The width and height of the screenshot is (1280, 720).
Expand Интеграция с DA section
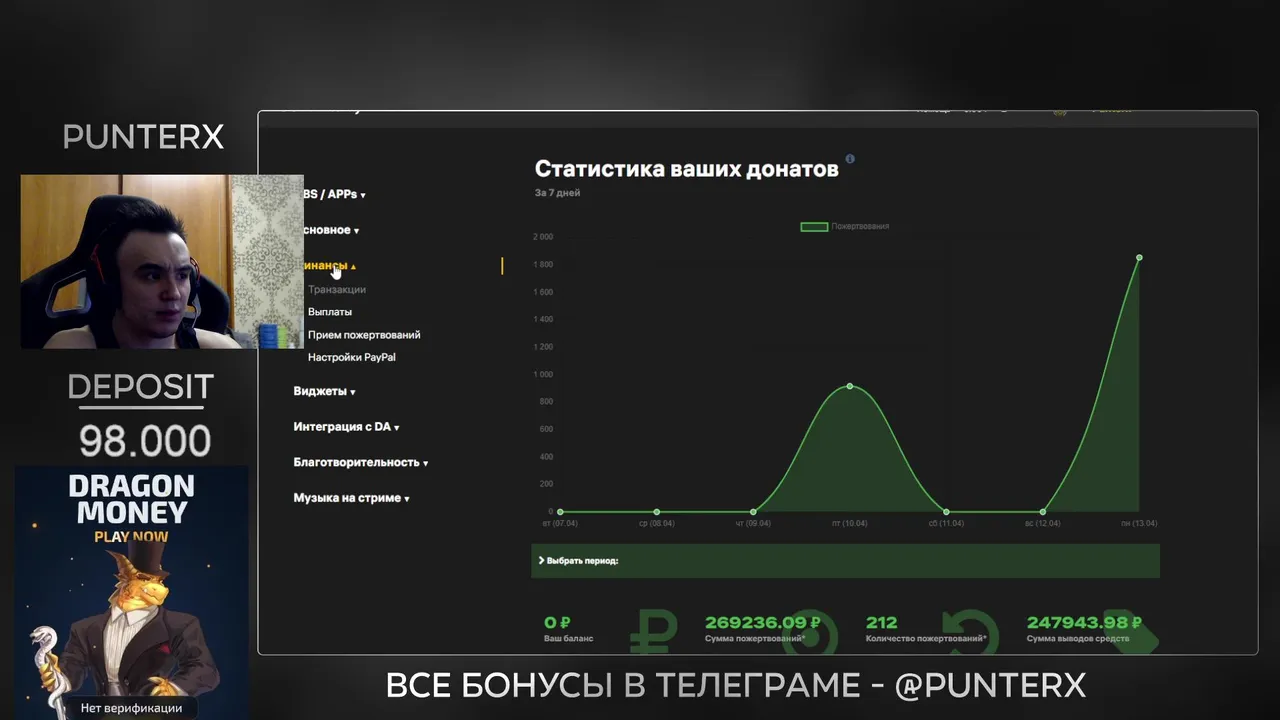(x=346, y=427)
